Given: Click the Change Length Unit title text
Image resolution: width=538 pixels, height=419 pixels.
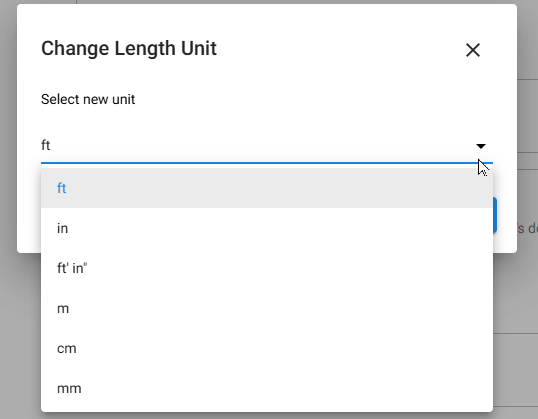Looking at the screenshot, I should [x=129, y=48].
